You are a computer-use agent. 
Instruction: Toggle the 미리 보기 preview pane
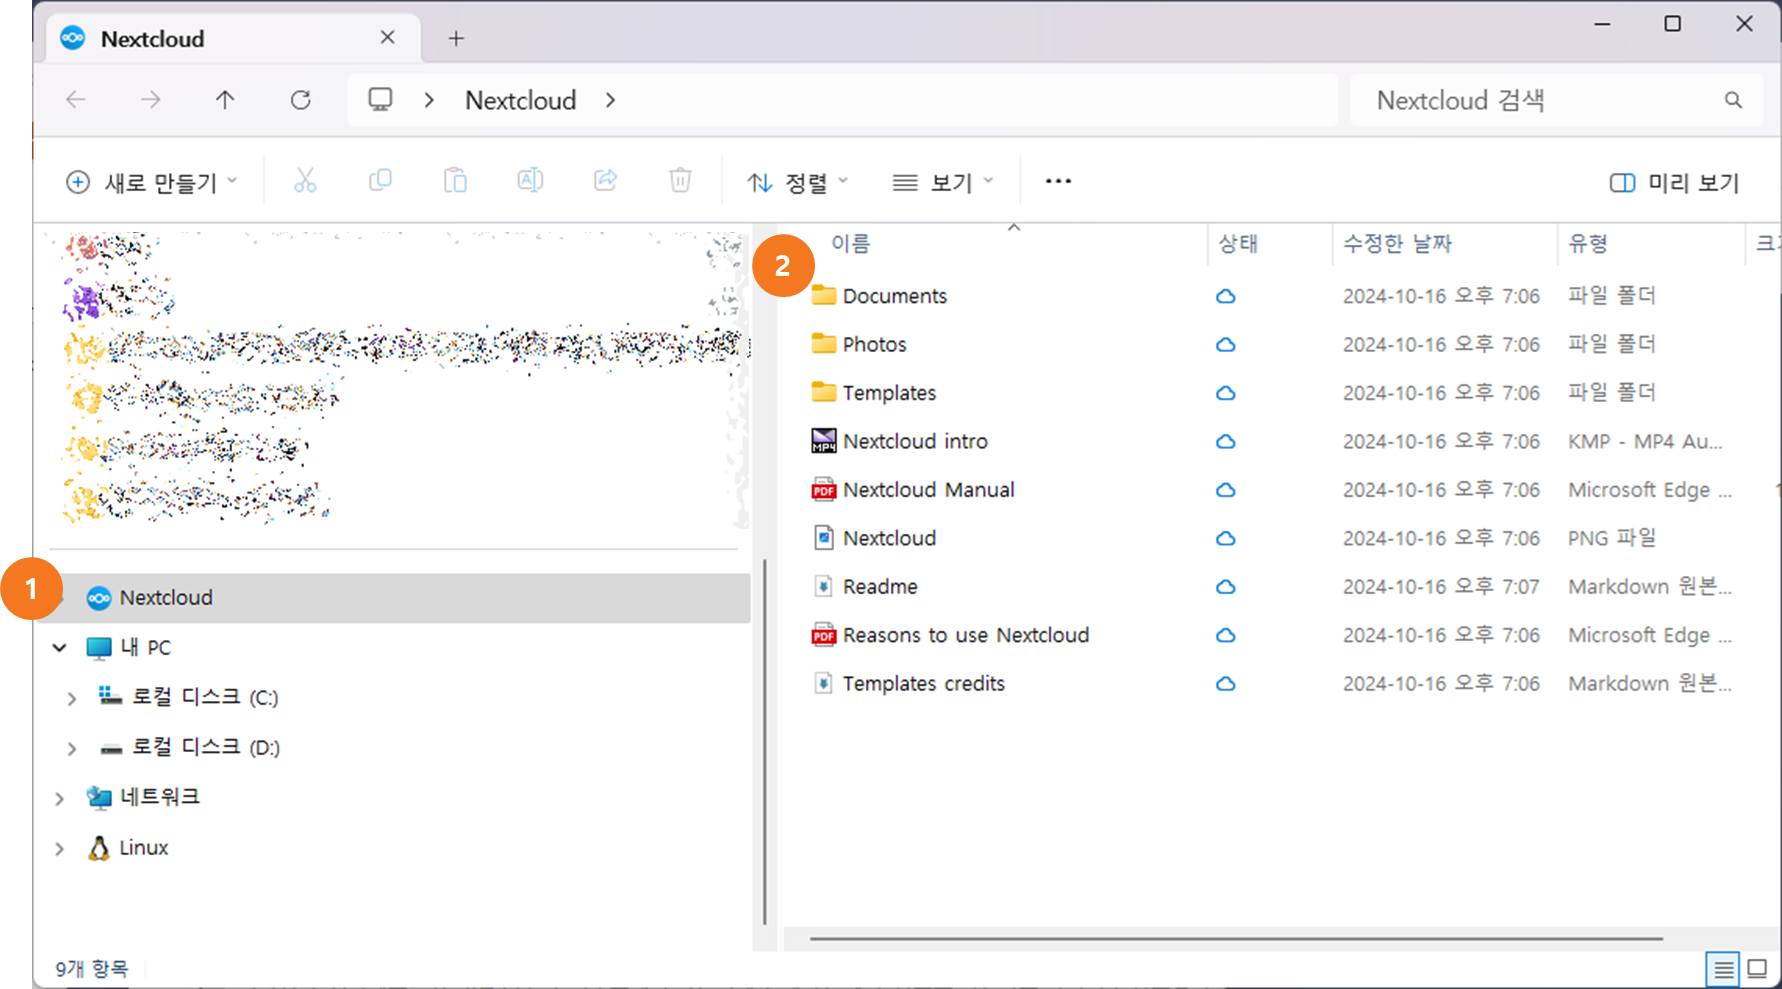(1674, 183)
